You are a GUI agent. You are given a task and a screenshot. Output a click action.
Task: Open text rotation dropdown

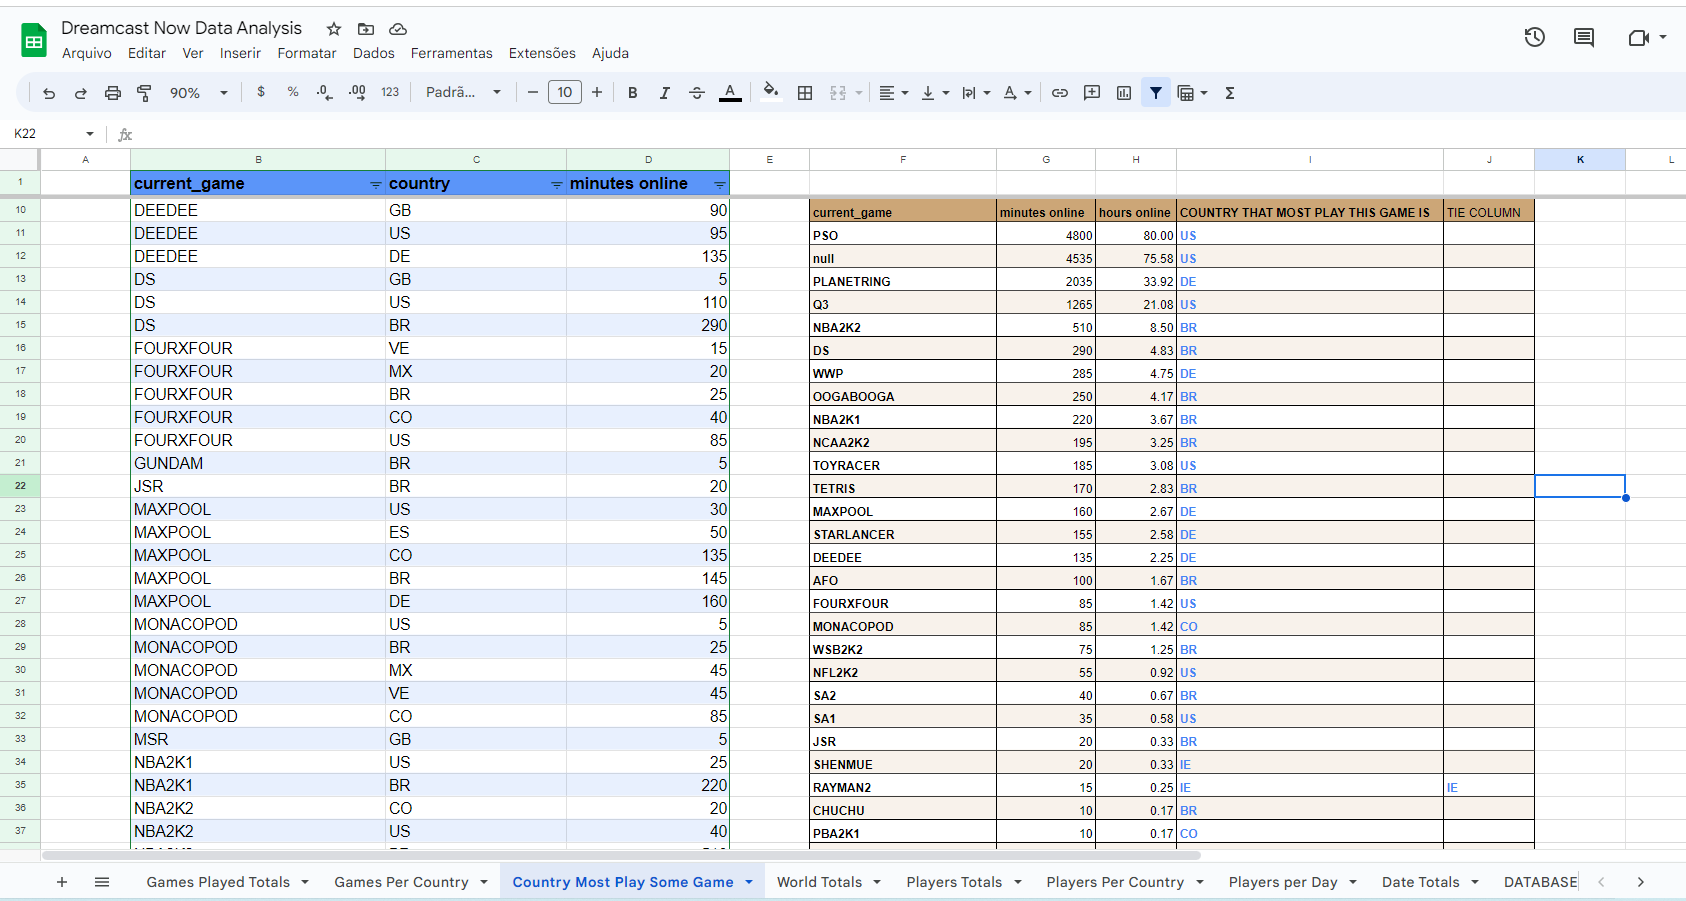(1017, 93)
